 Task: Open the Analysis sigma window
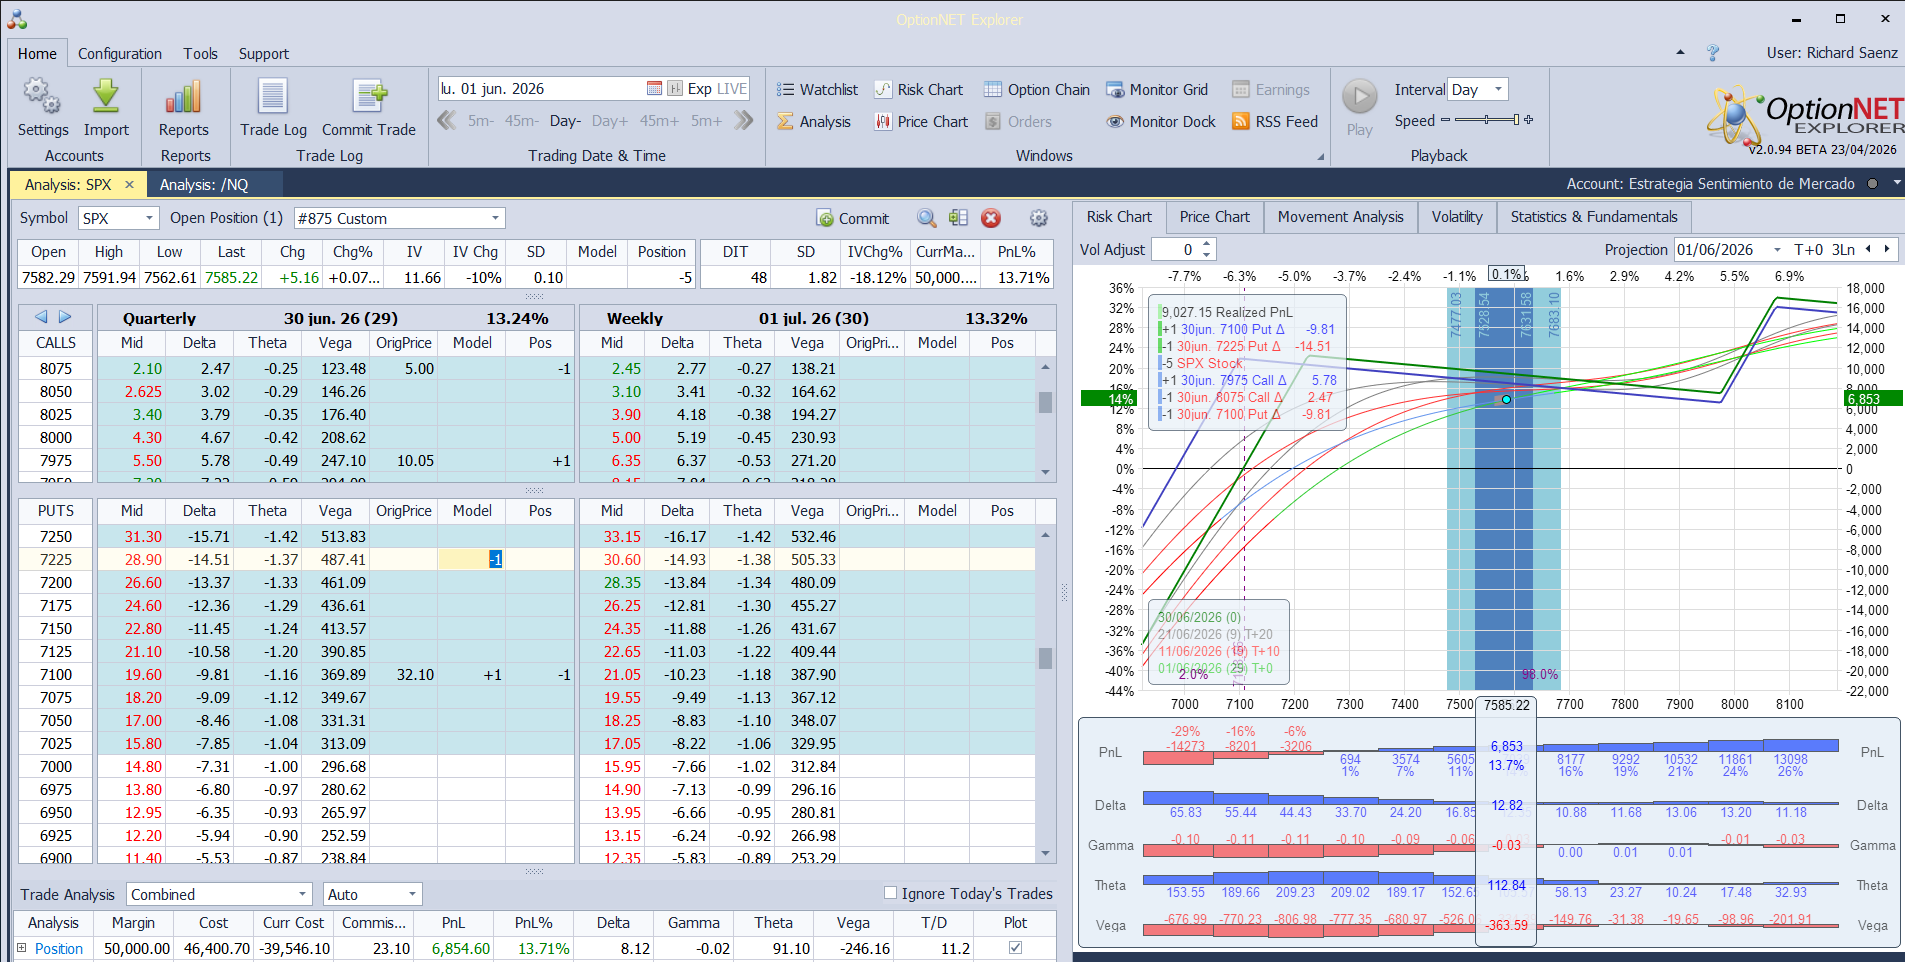point(814,121)
